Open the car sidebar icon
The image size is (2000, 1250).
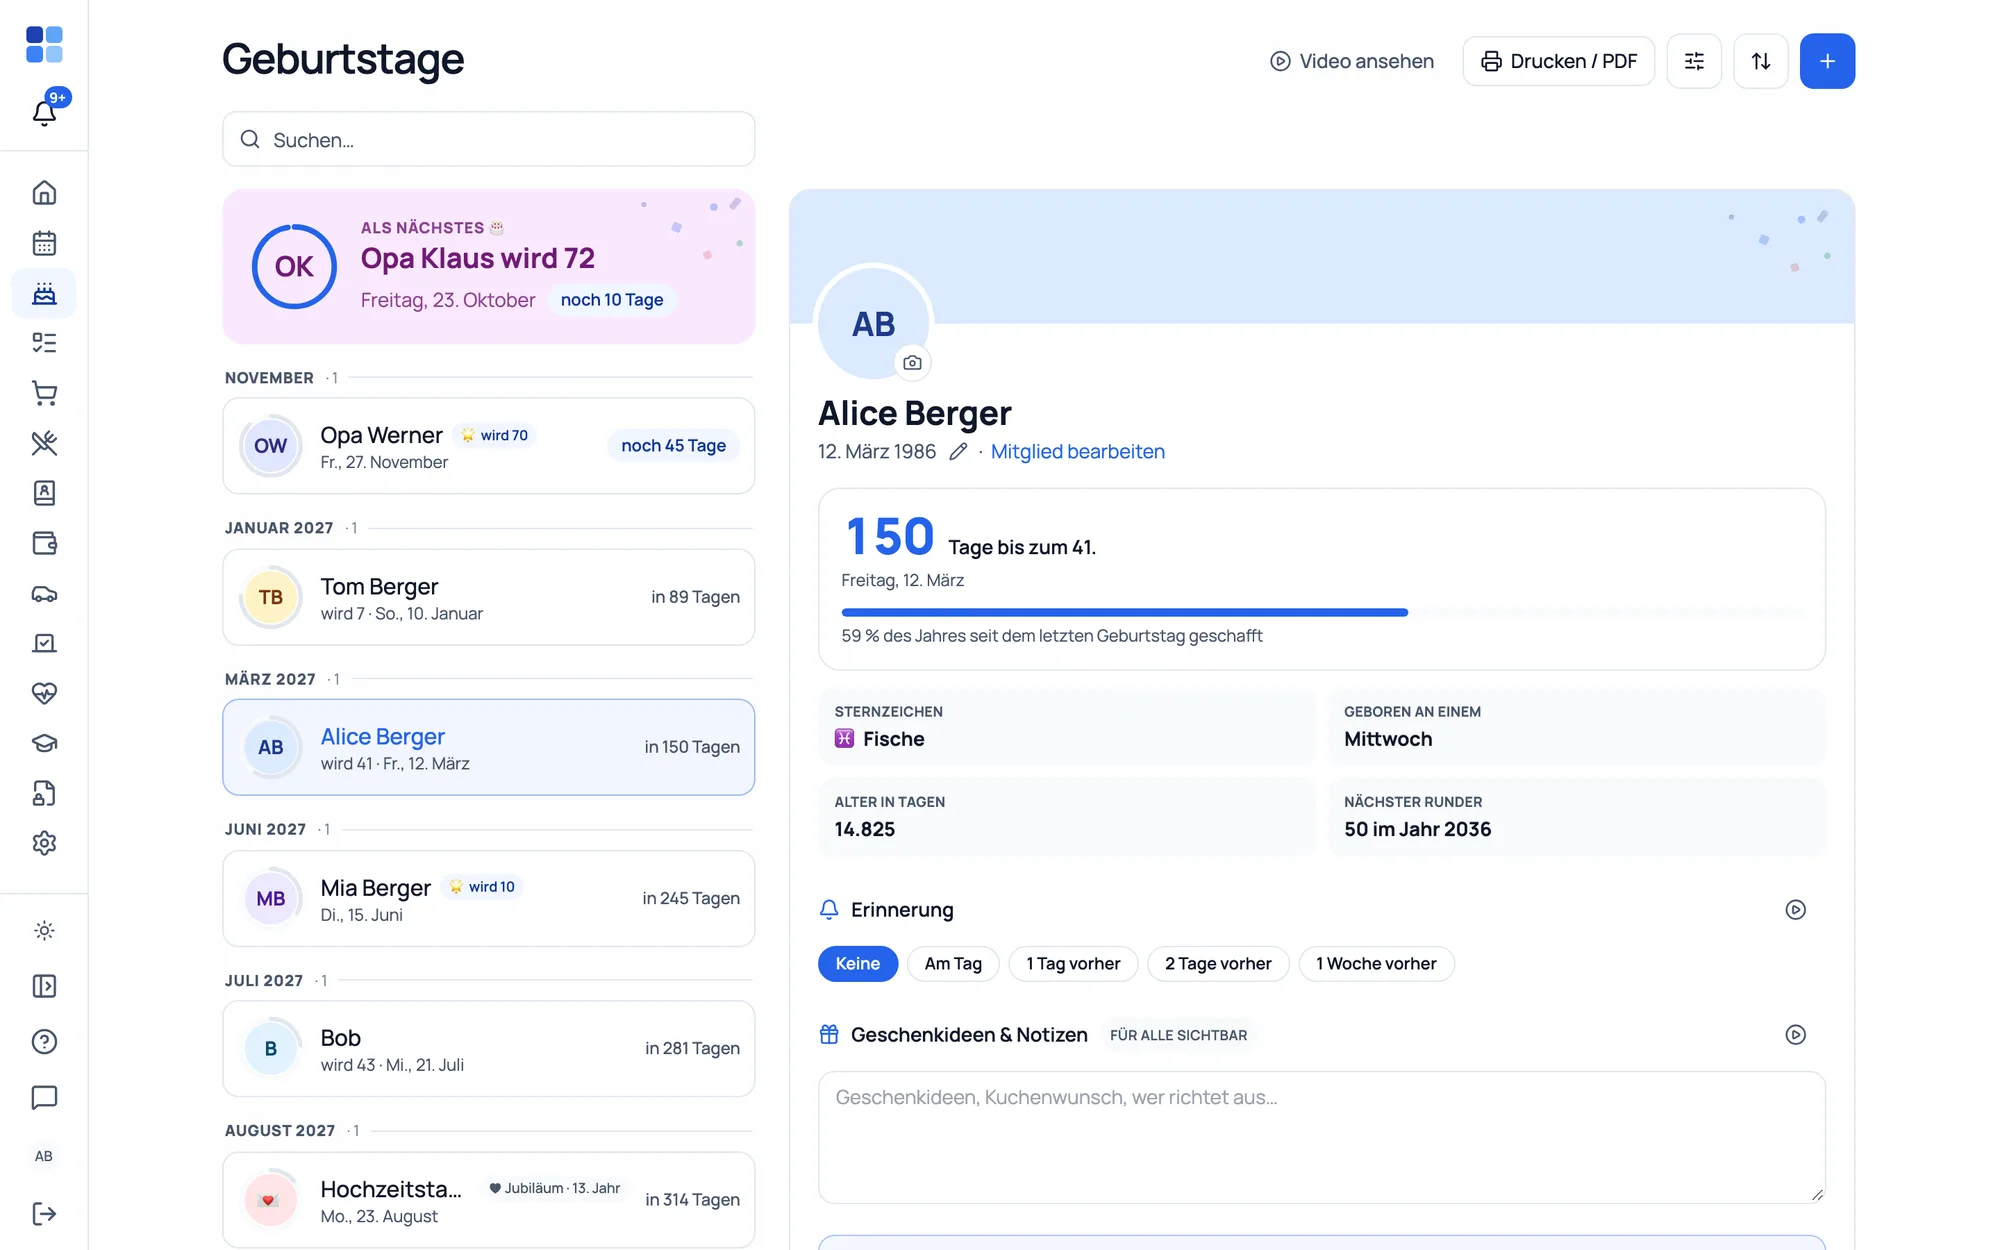pyautogui.click(x=44, y=593)
